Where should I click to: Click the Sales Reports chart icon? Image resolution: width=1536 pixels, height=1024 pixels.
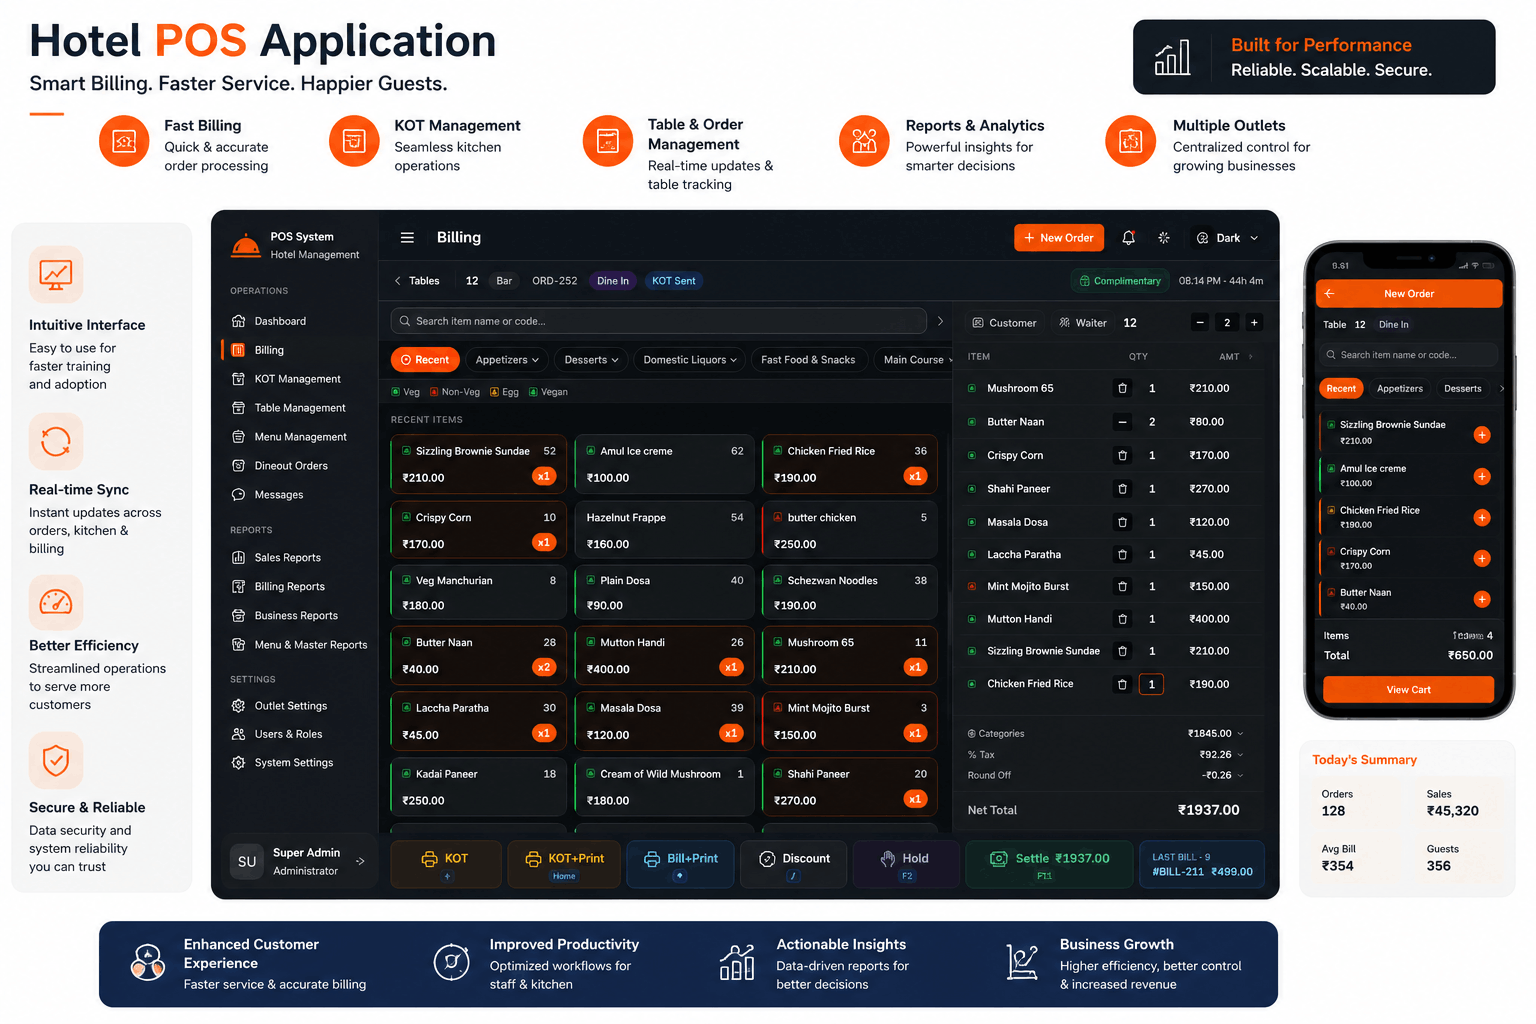[x=238, y=558]
